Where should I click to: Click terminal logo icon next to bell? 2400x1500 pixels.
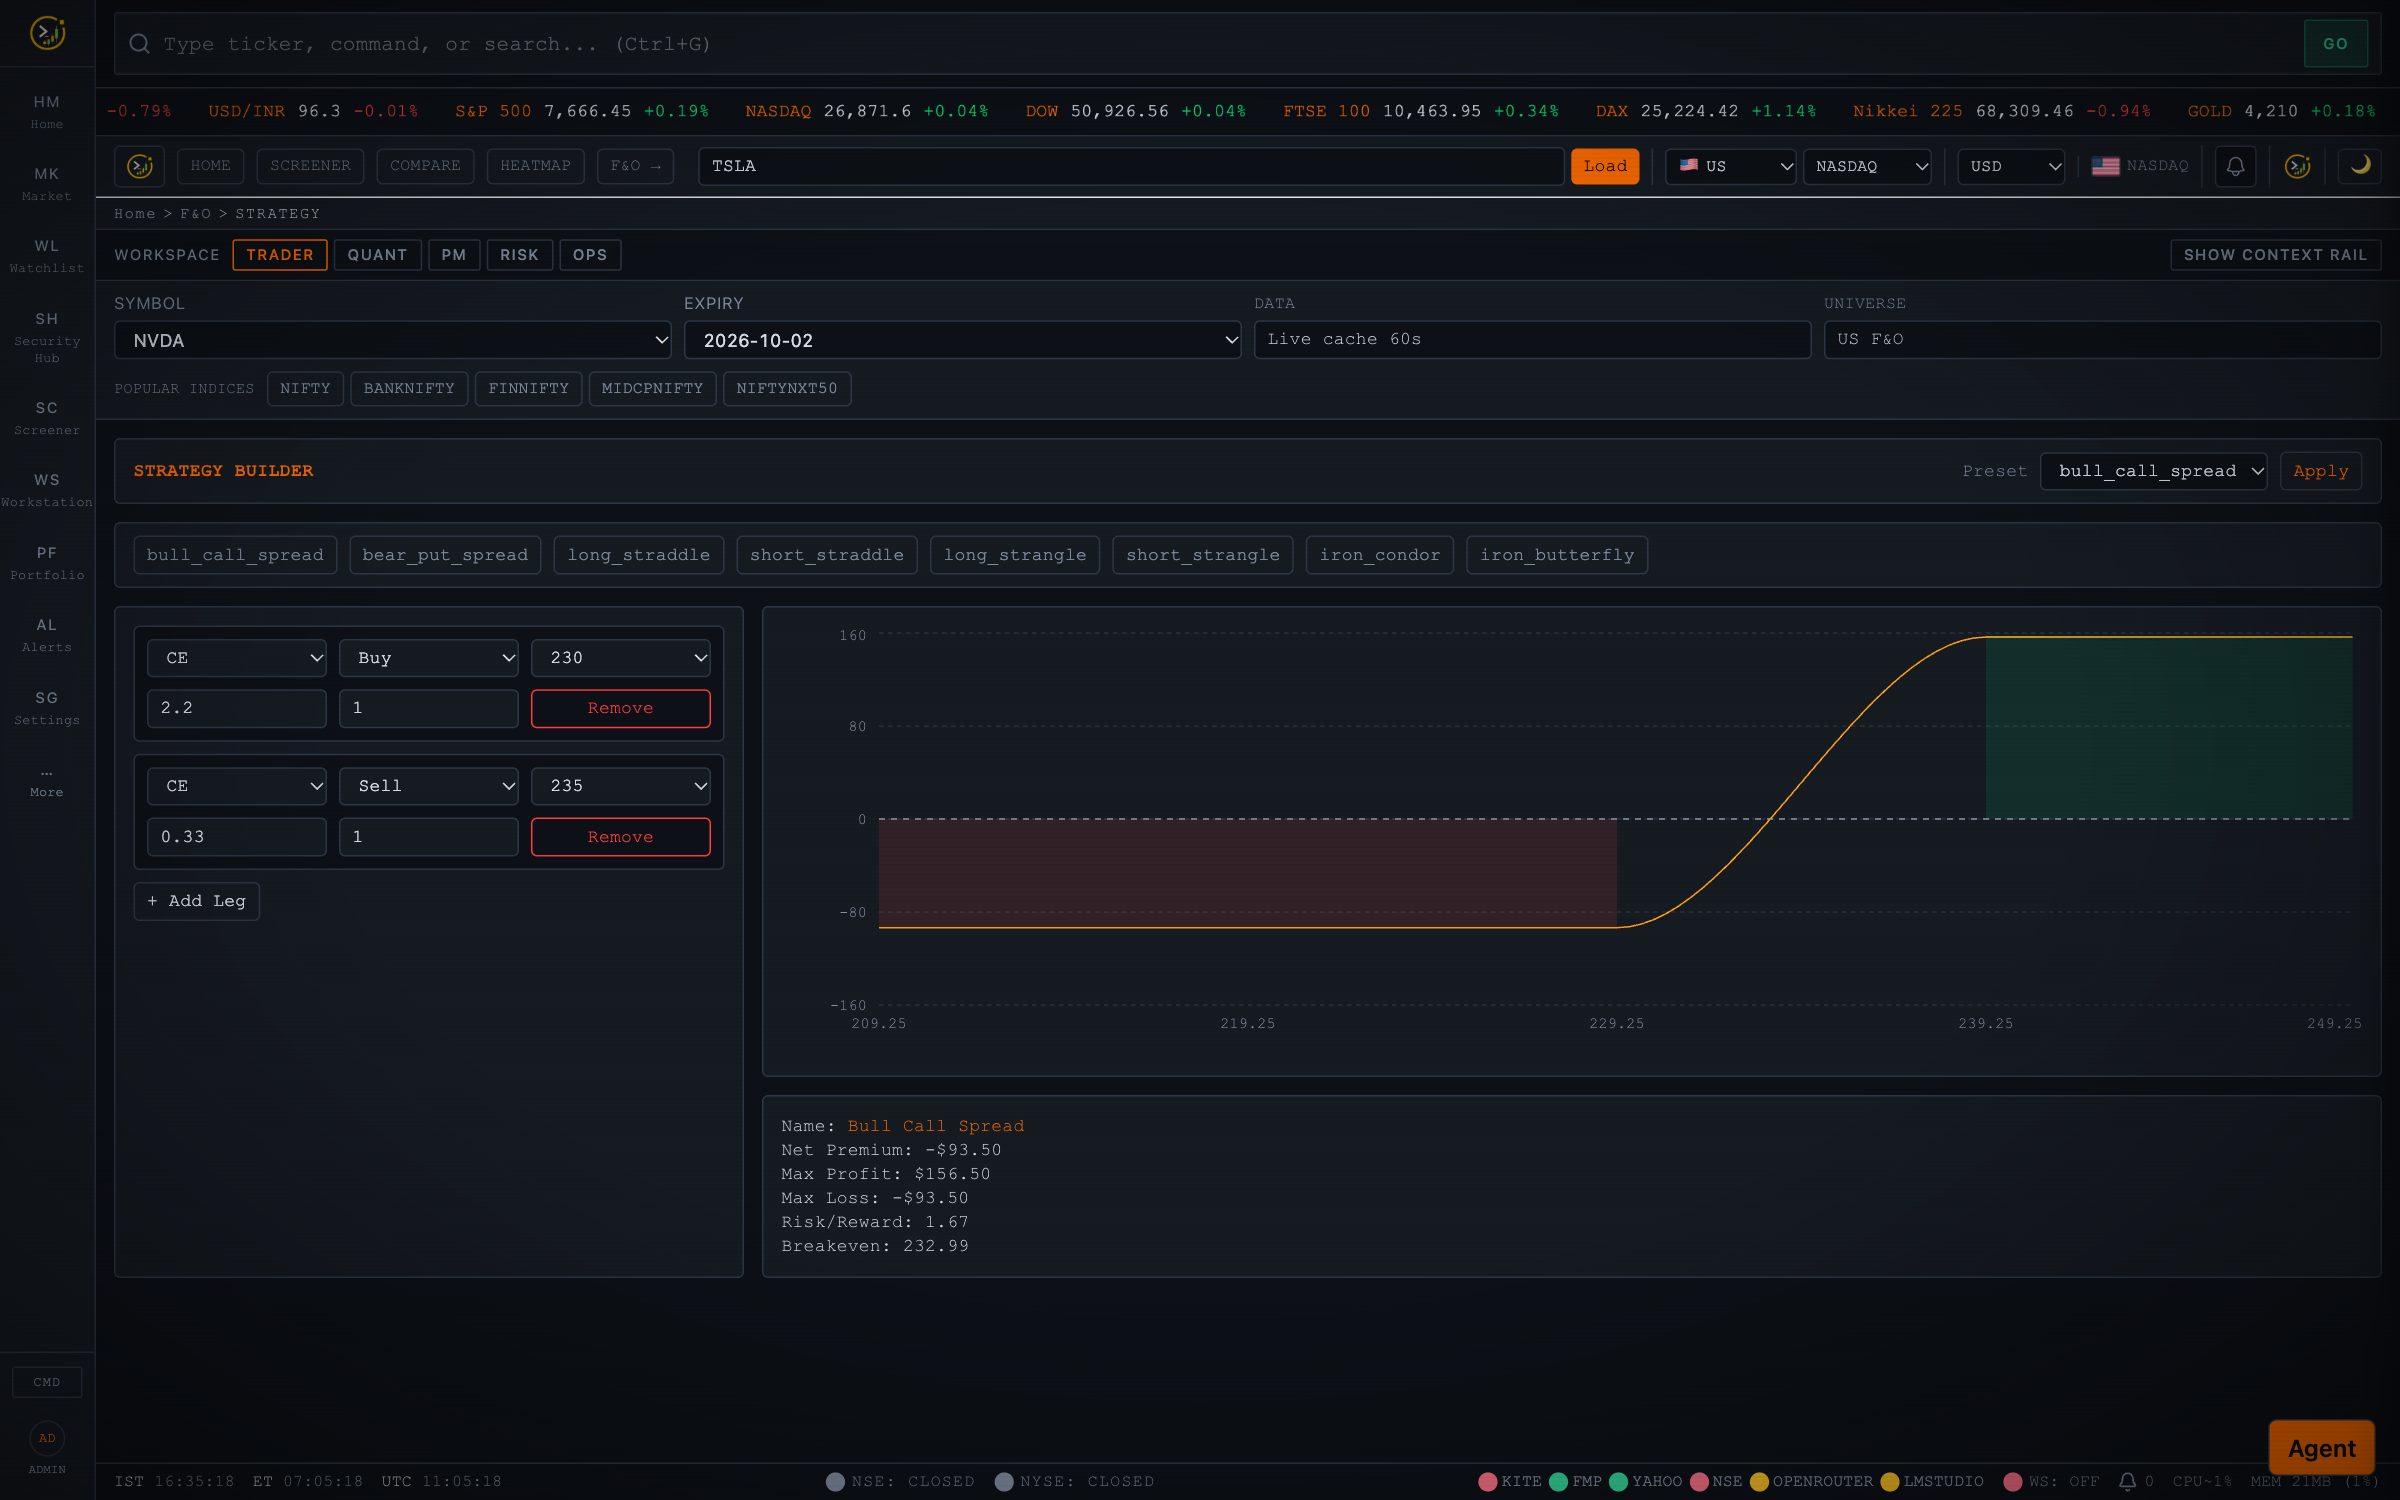(2298, 166)
